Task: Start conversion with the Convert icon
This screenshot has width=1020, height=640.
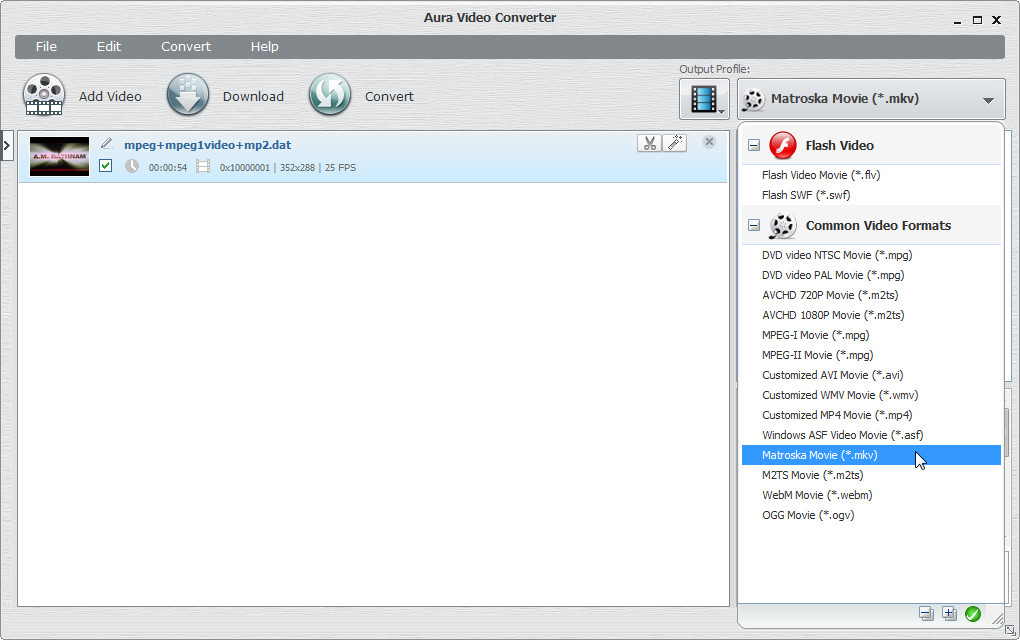Action: click(x=329, y=96)
